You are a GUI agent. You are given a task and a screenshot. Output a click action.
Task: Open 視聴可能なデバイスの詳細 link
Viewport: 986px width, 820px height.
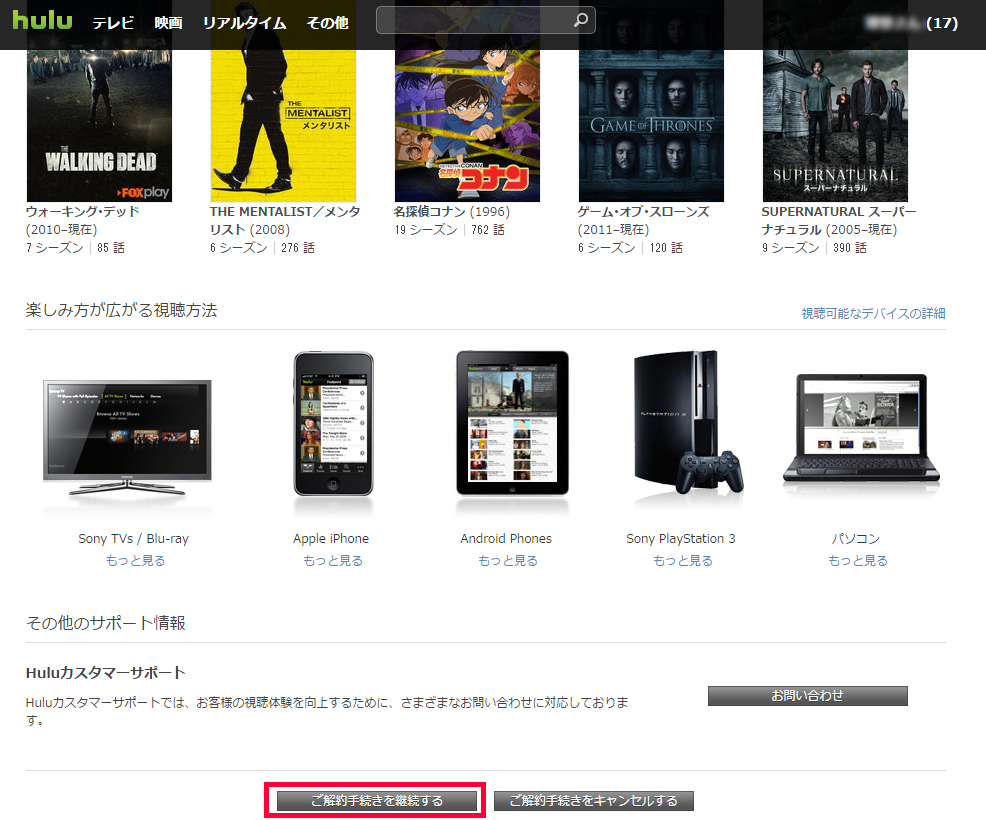pyautogui.click(x=873, y=313)
